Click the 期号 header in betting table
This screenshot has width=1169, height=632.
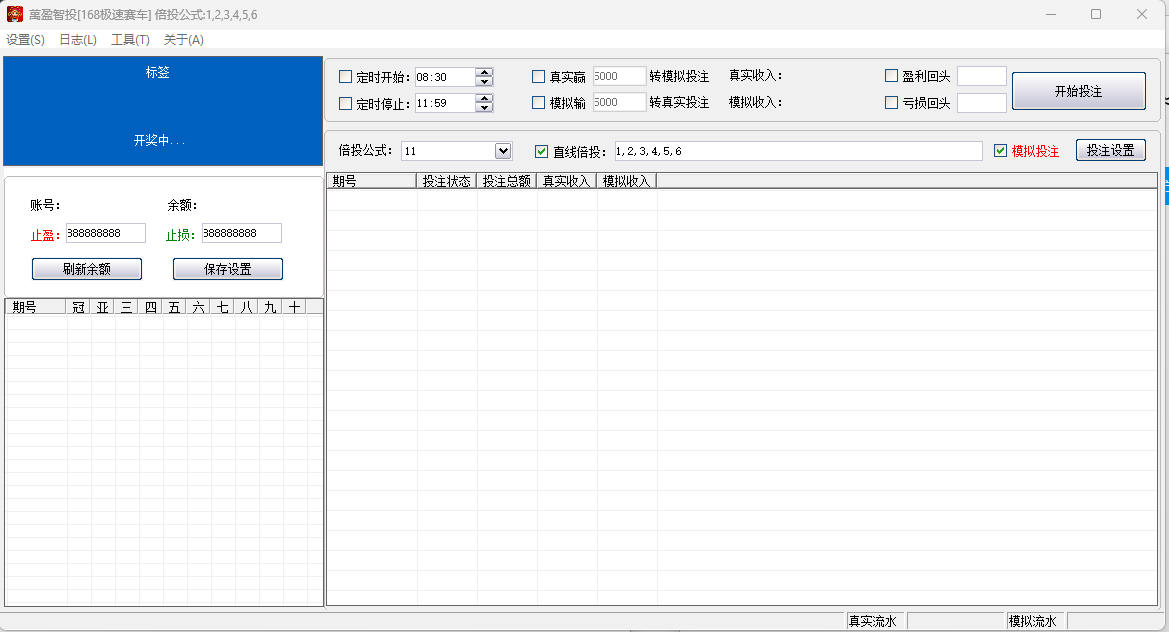(x=371, y=180)
